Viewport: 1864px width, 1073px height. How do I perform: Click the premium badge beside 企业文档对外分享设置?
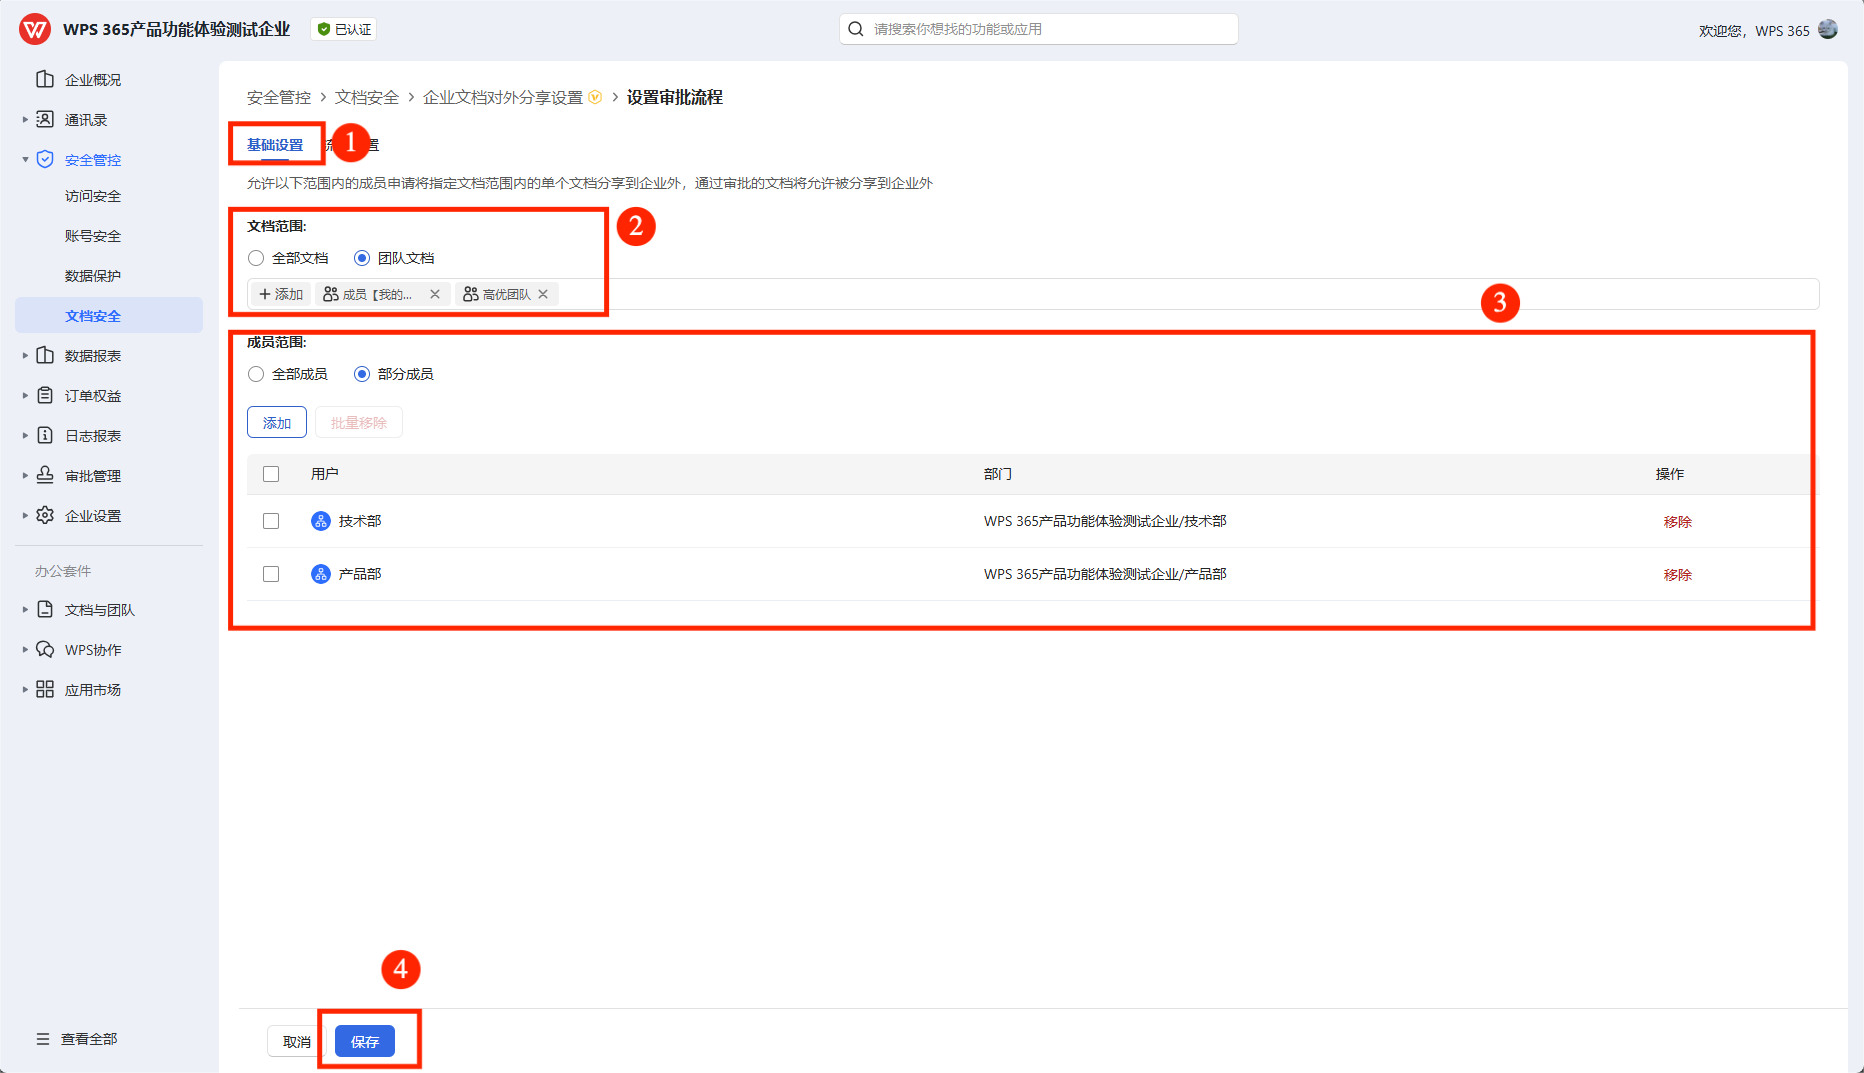(x=595, y=97)
